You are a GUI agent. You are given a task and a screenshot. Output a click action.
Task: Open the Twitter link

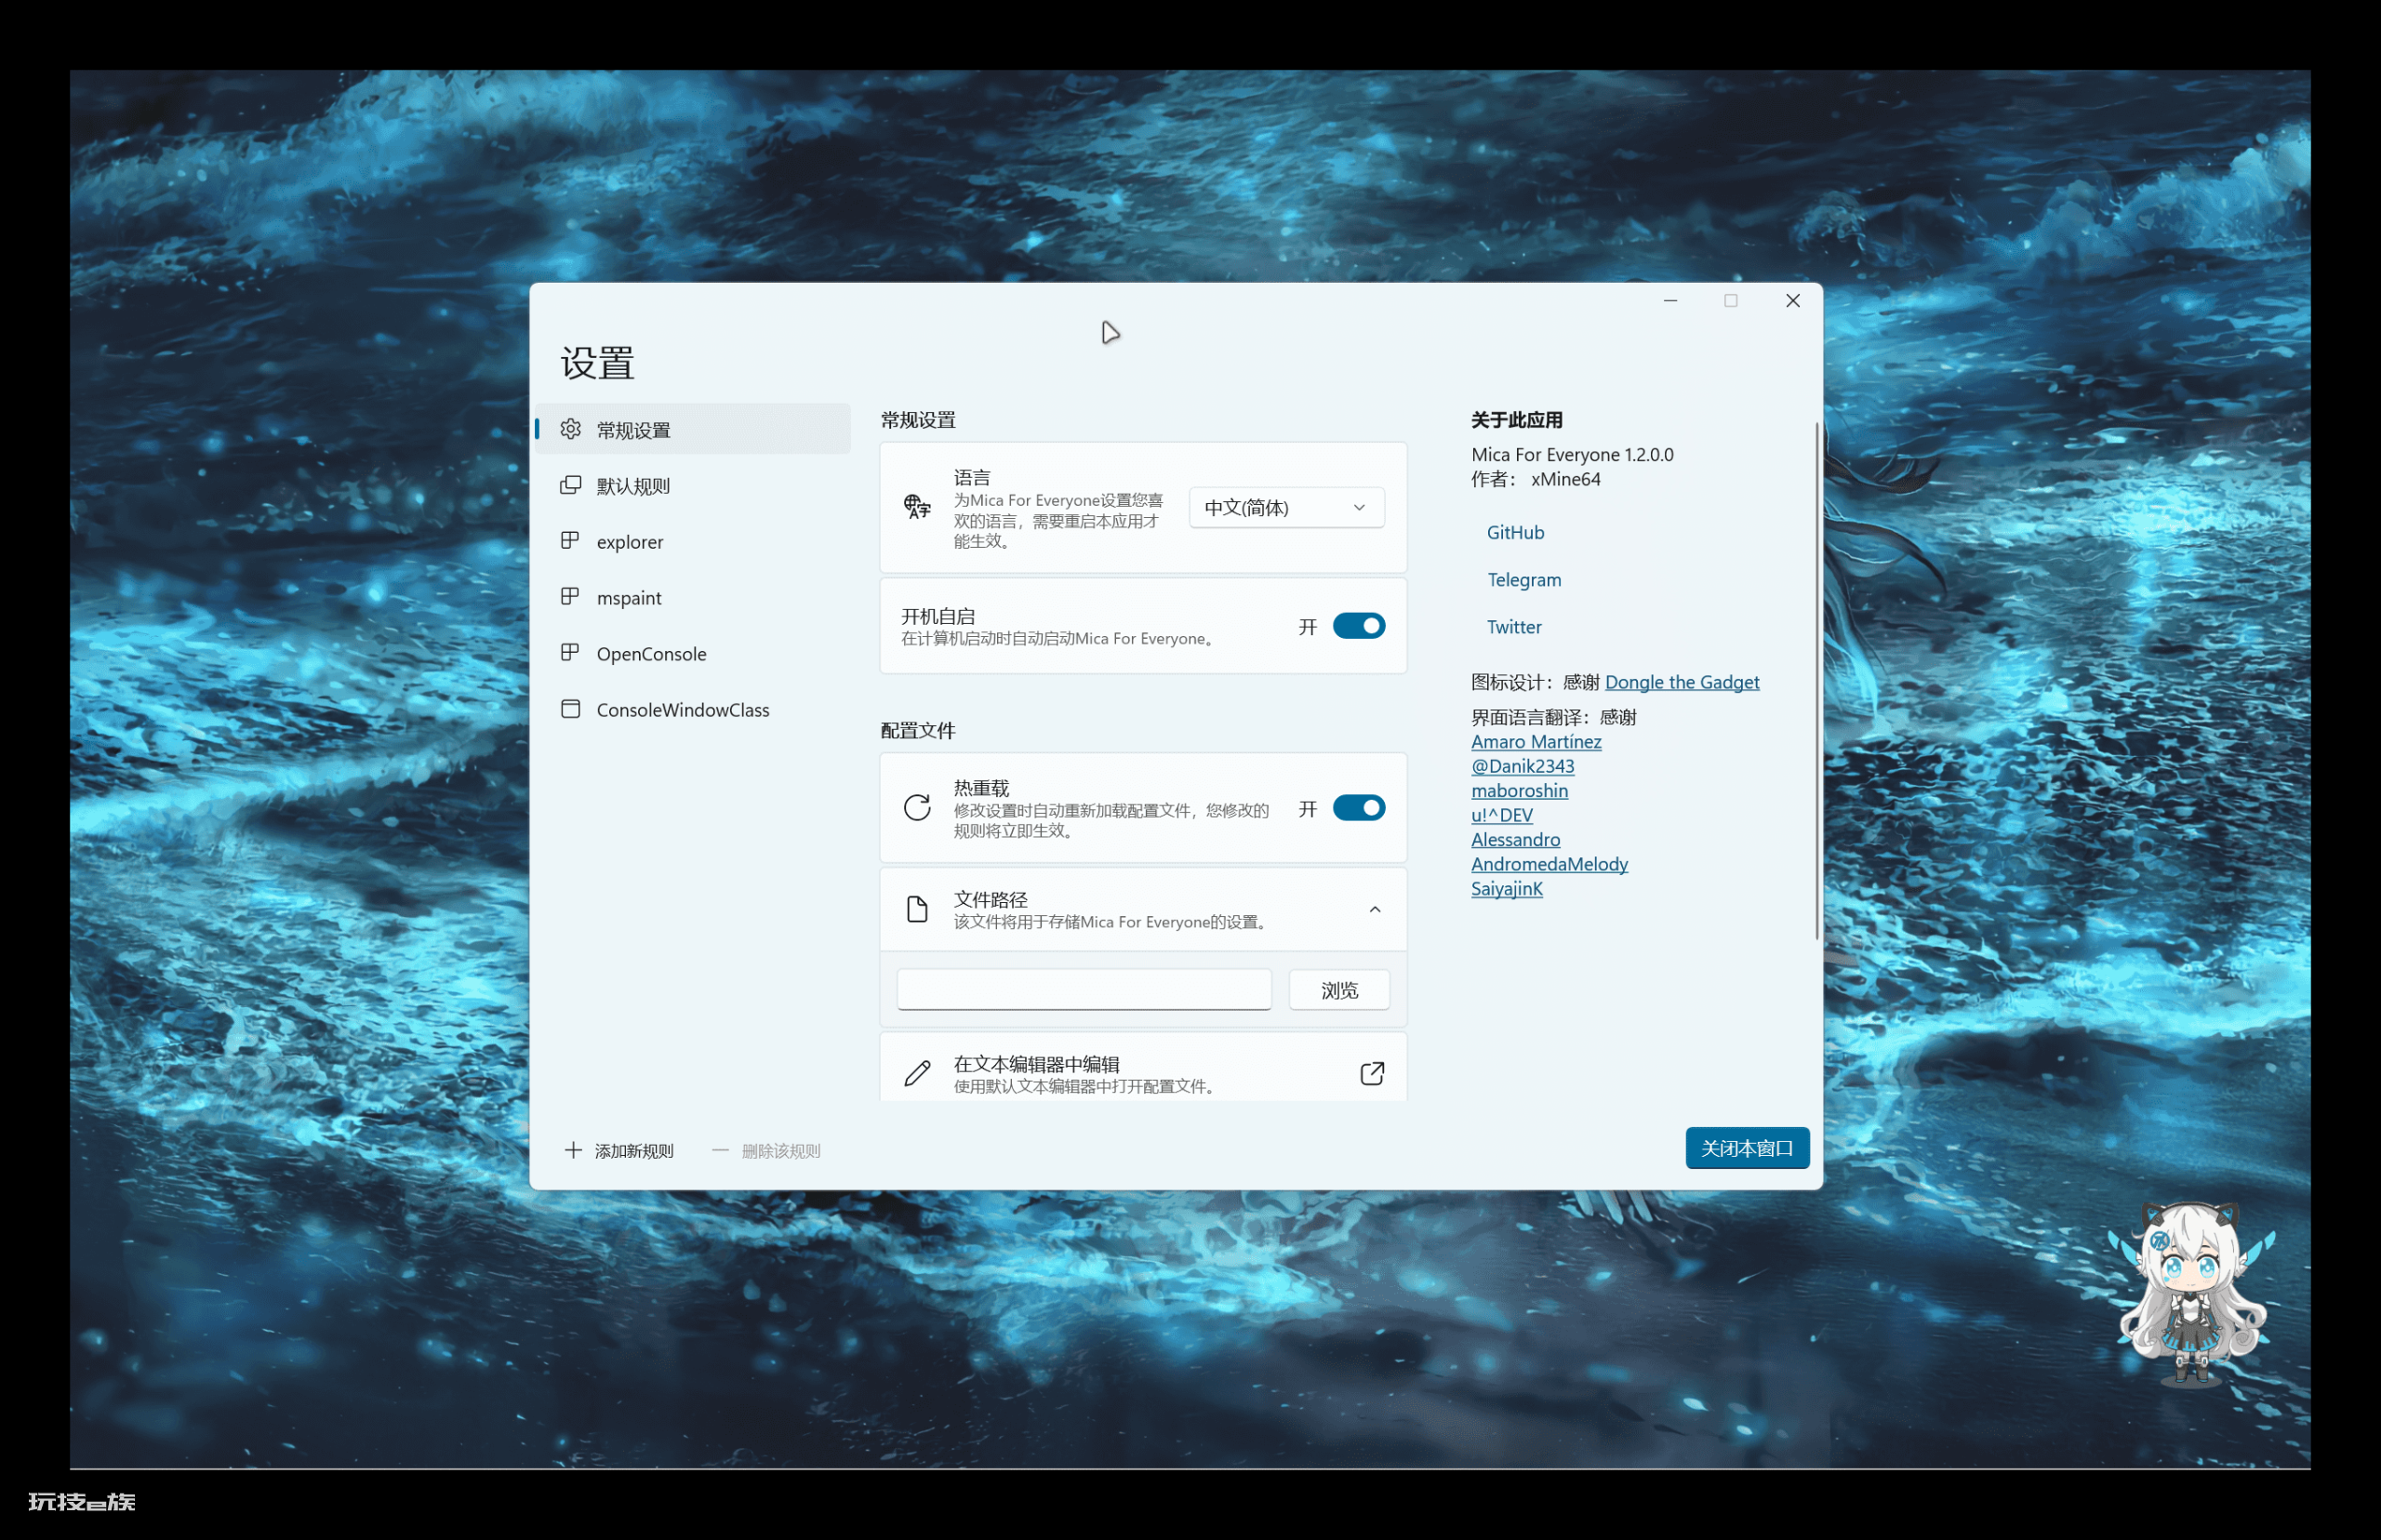point(1514,626)
